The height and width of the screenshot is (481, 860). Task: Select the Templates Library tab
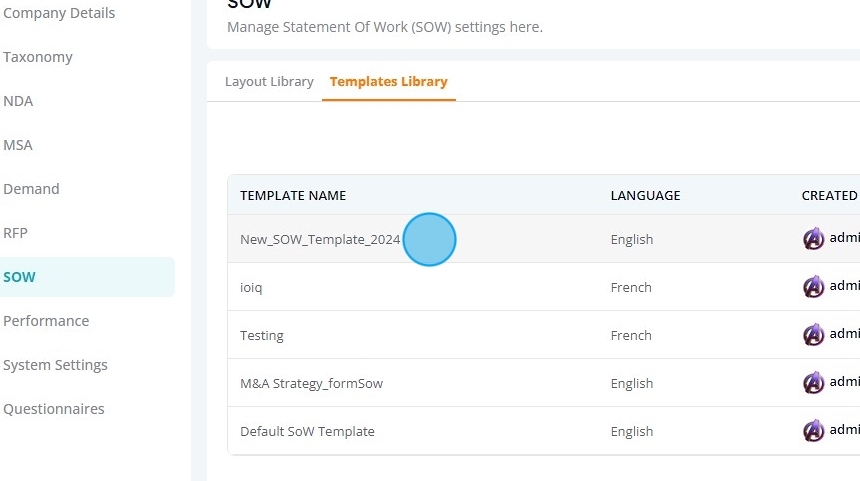tap(388, 82)
